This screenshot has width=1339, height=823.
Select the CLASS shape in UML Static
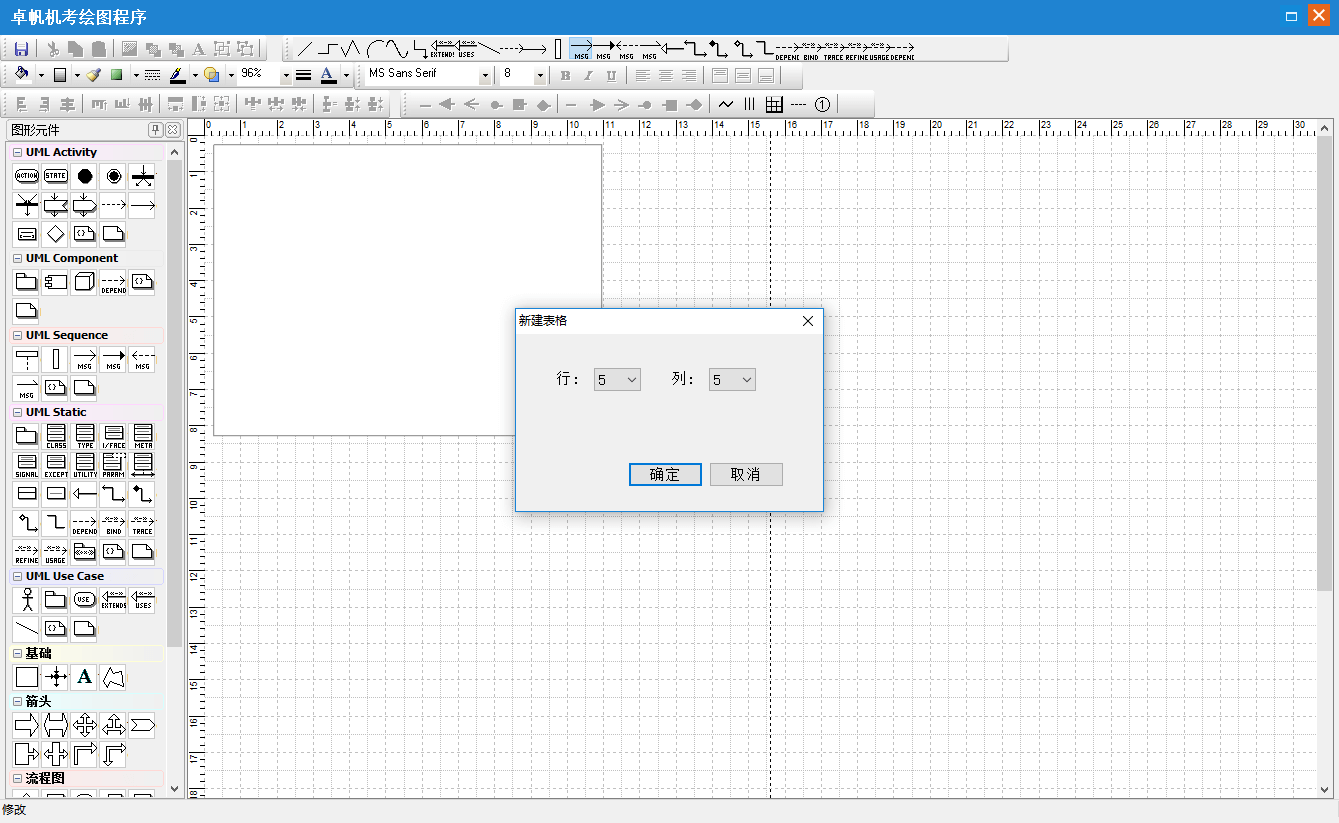(x=56, y=436)
